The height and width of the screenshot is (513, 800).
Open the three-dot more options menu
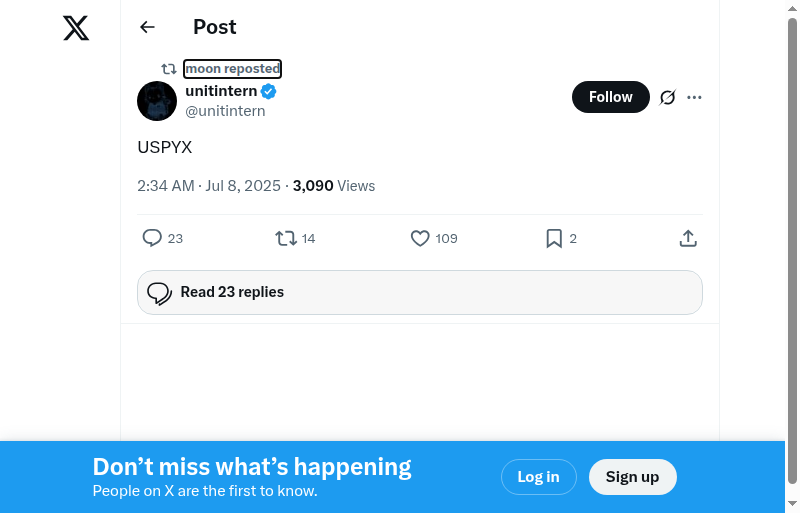pos(695,97)
